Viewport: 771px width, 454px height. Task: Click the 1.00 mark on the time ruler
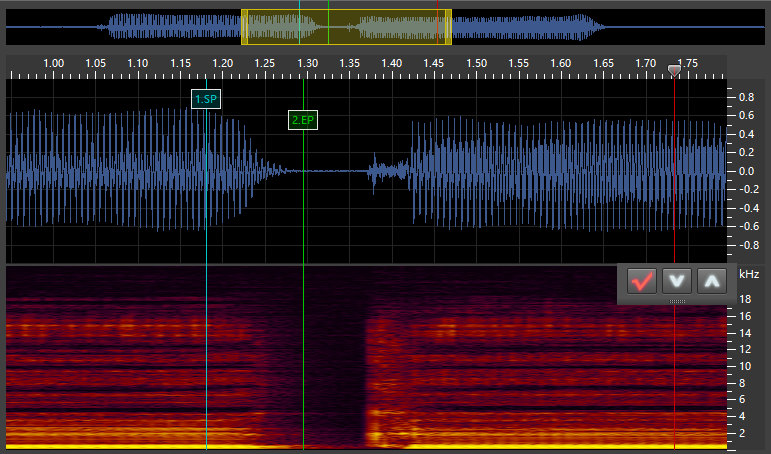(54, 63)
